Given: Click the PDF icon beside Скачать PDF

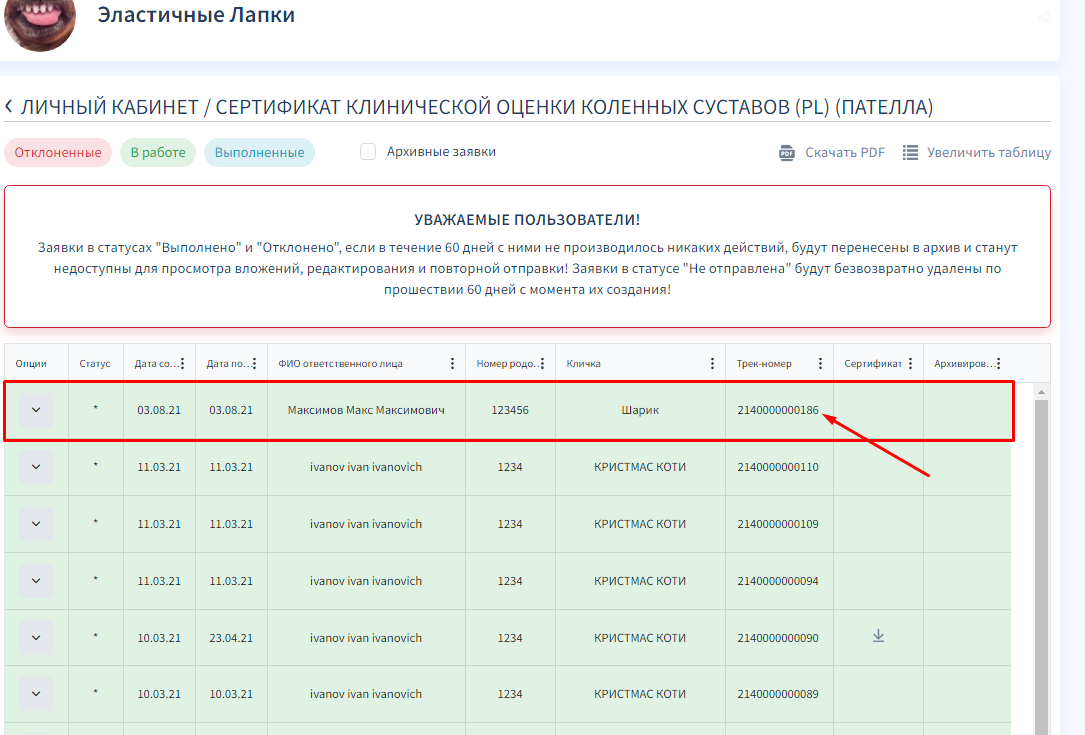Looking at the screenshot, I should pyautogui.click(x=787, y=153).
